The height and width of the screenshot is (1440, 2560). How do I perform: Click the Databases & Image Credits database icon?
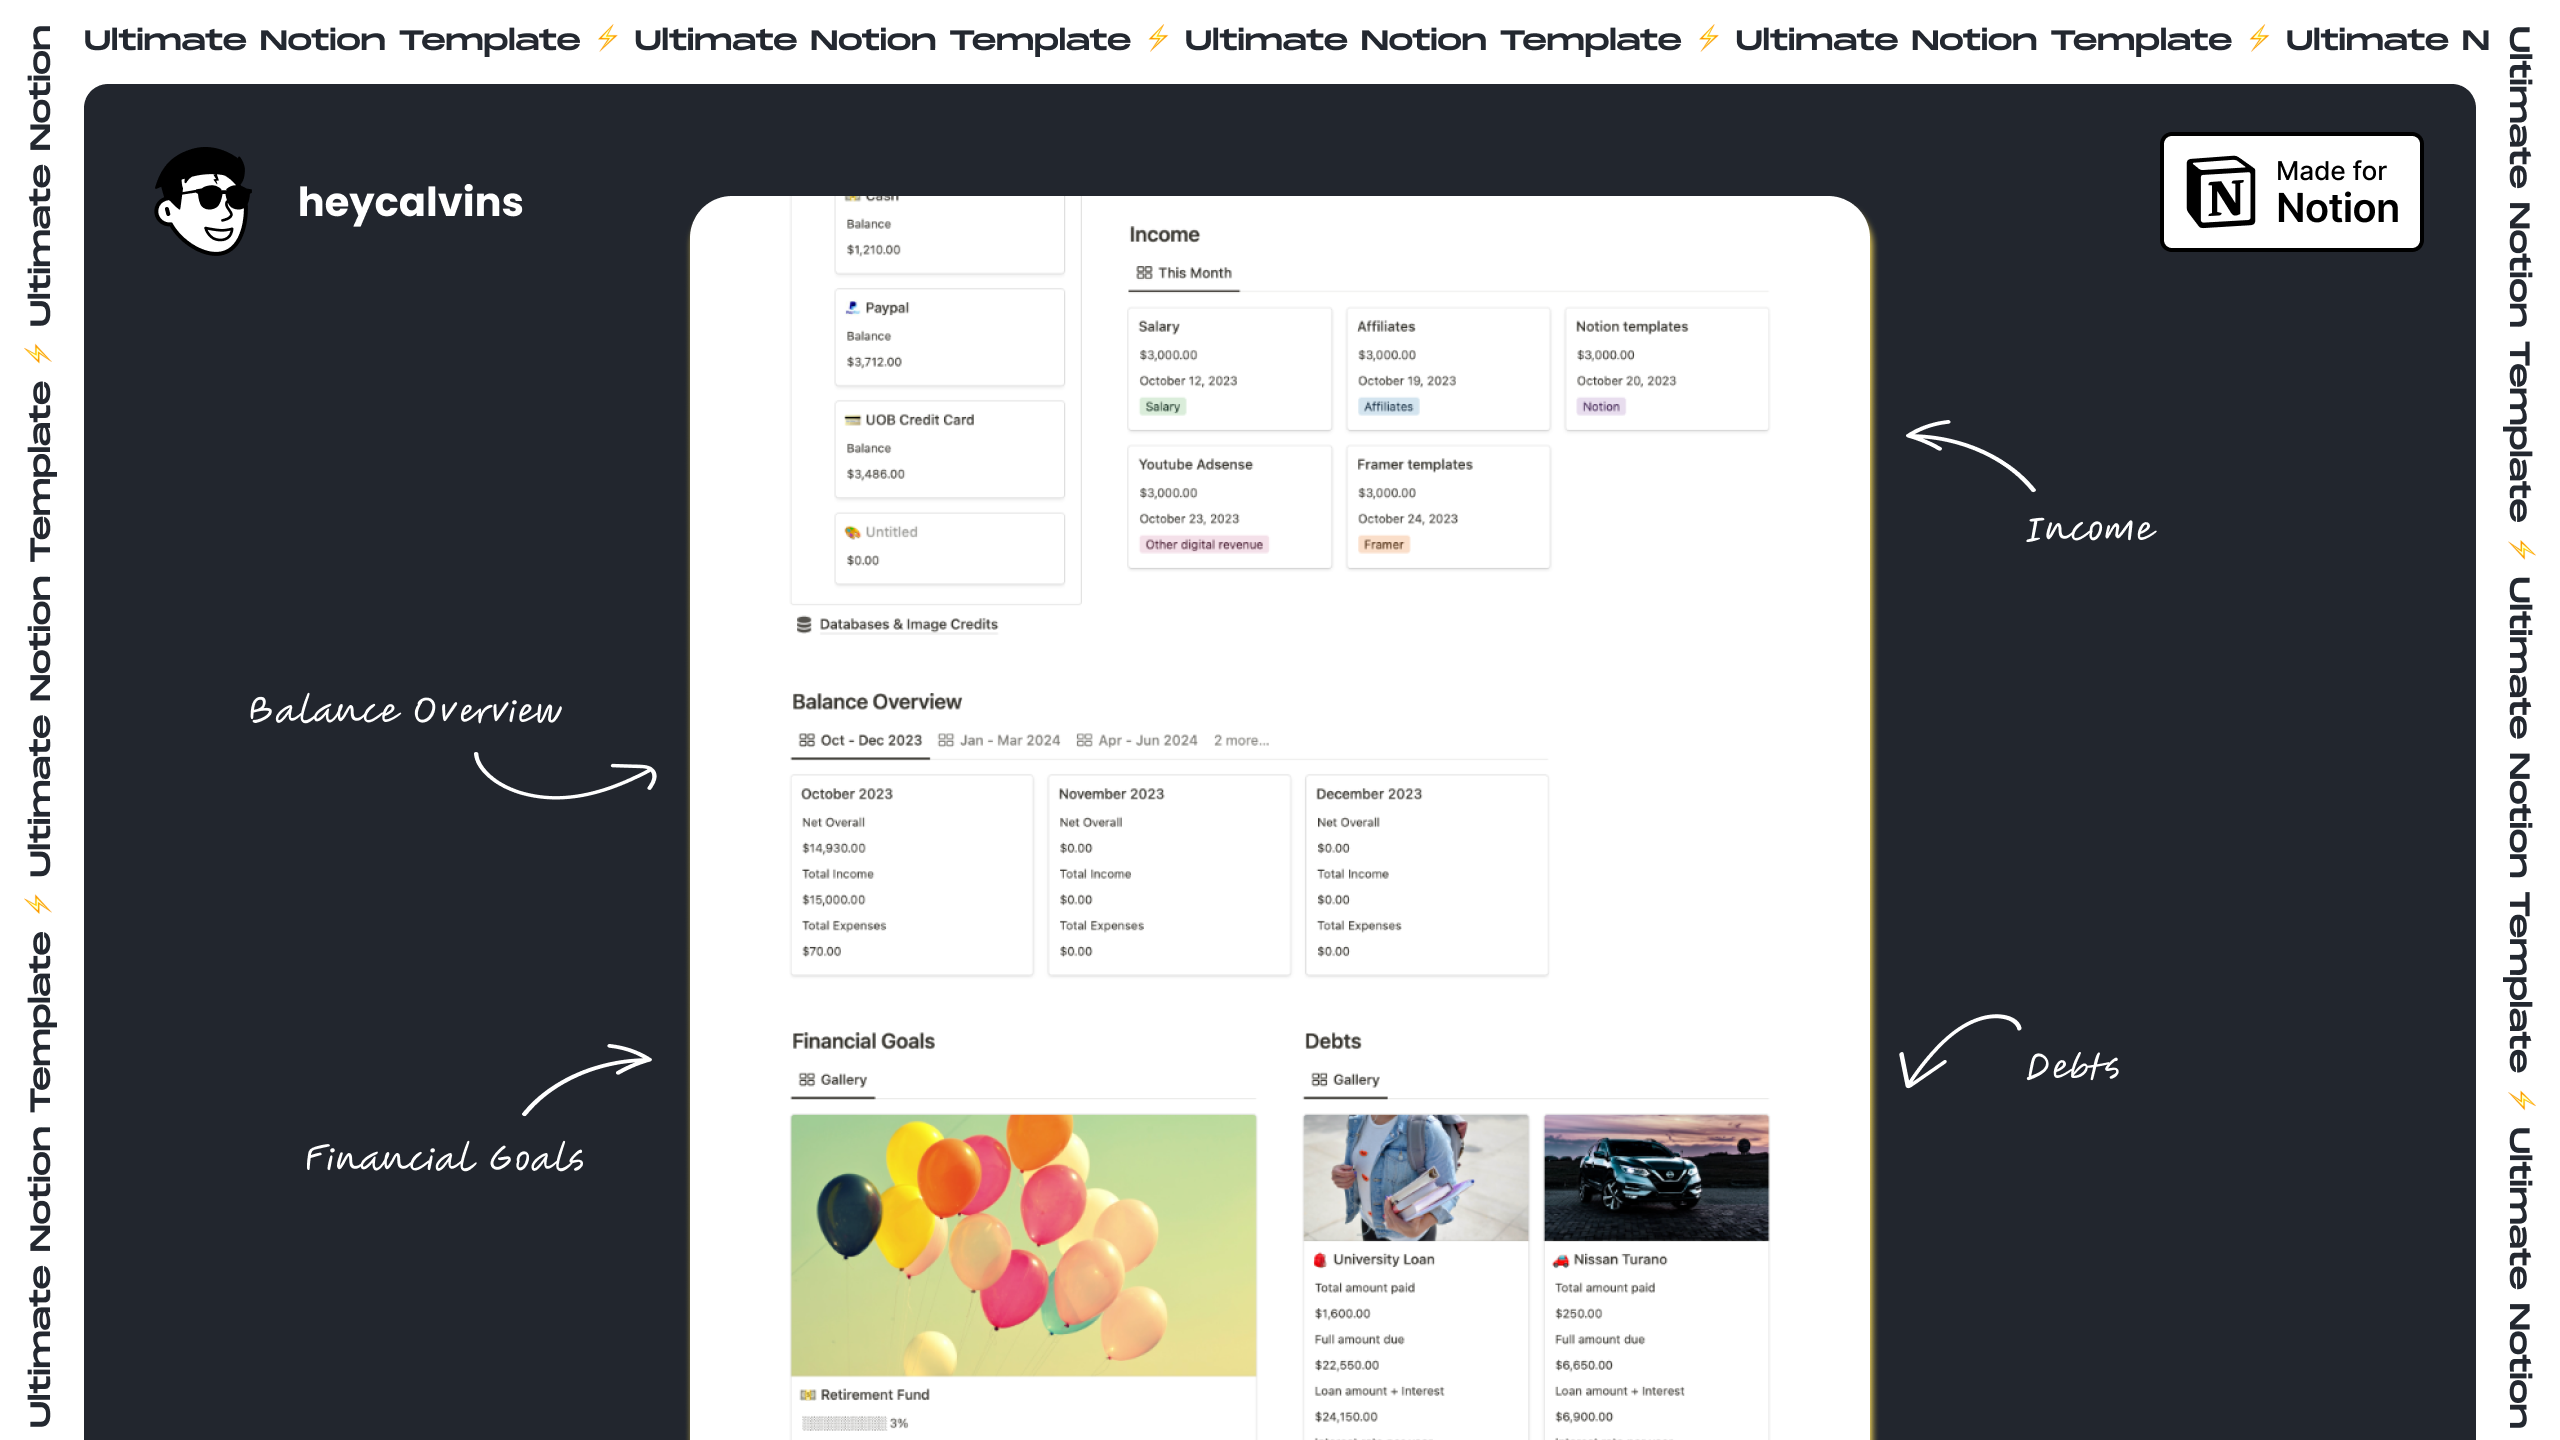(x=804, y=624)
